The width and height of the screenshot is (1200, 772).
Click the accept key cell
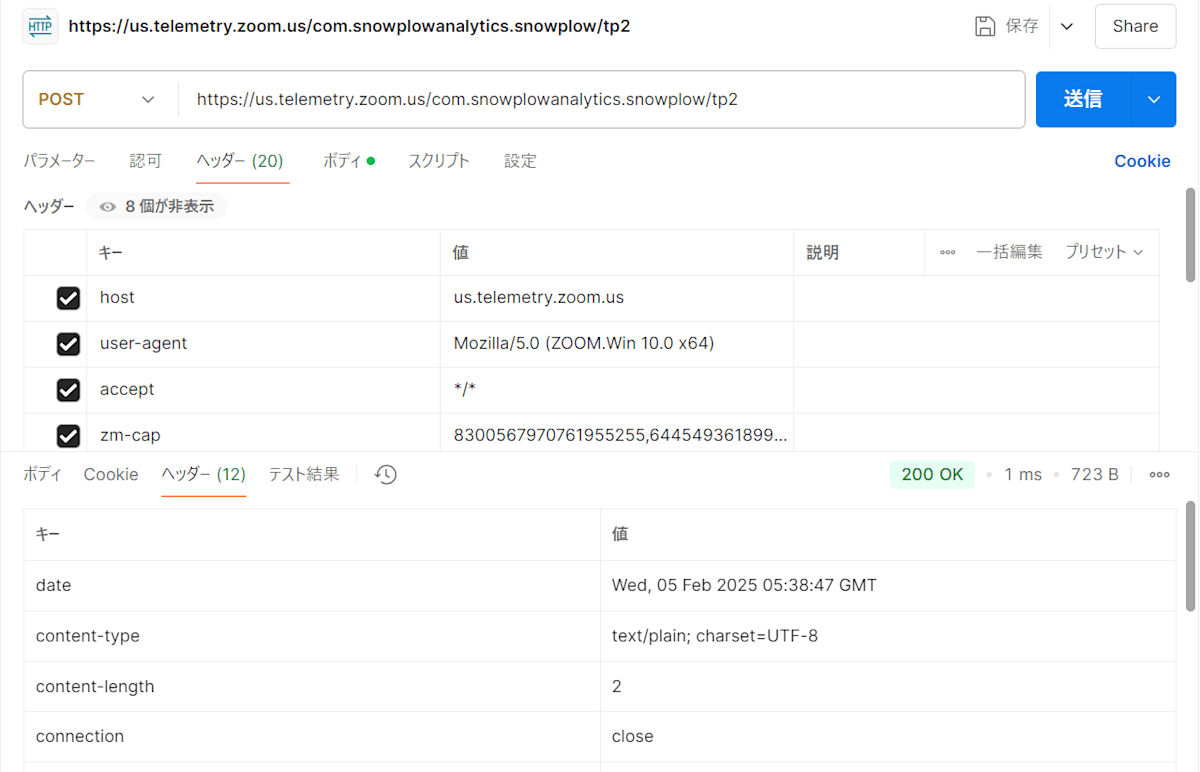click(263, 390)
